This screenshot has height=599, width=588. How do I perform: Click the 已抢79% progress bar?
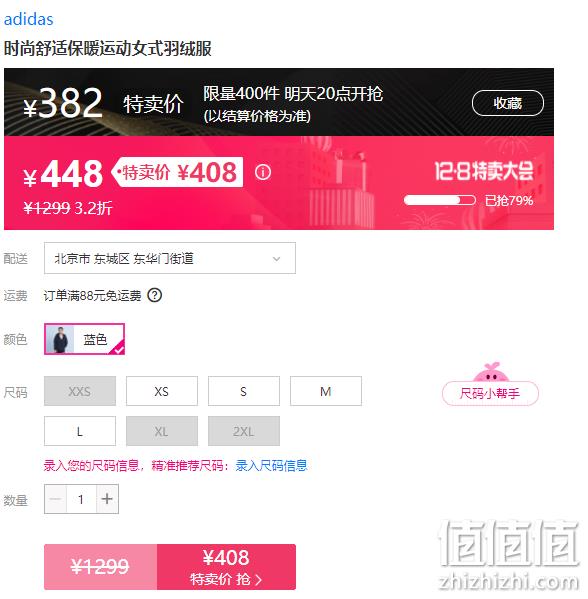pos(440,200)
